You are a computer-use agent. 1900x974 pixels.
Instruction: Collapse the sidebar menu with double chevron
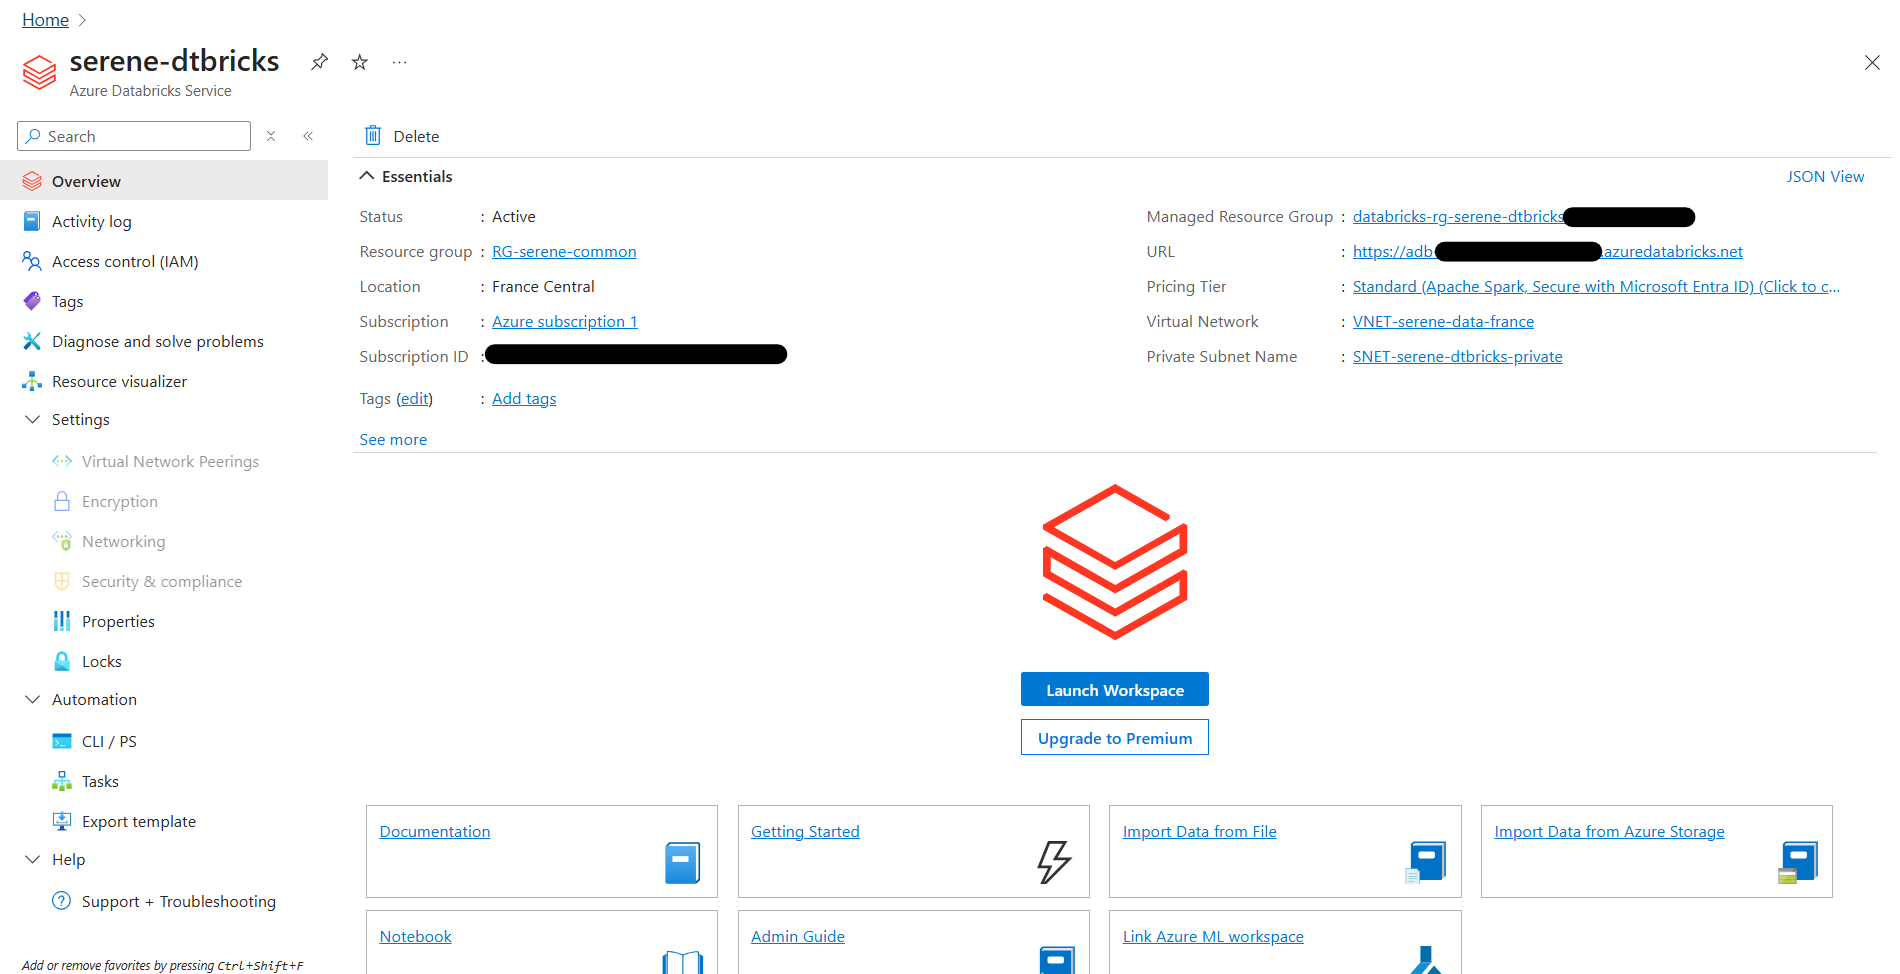(x=308, y=136)
